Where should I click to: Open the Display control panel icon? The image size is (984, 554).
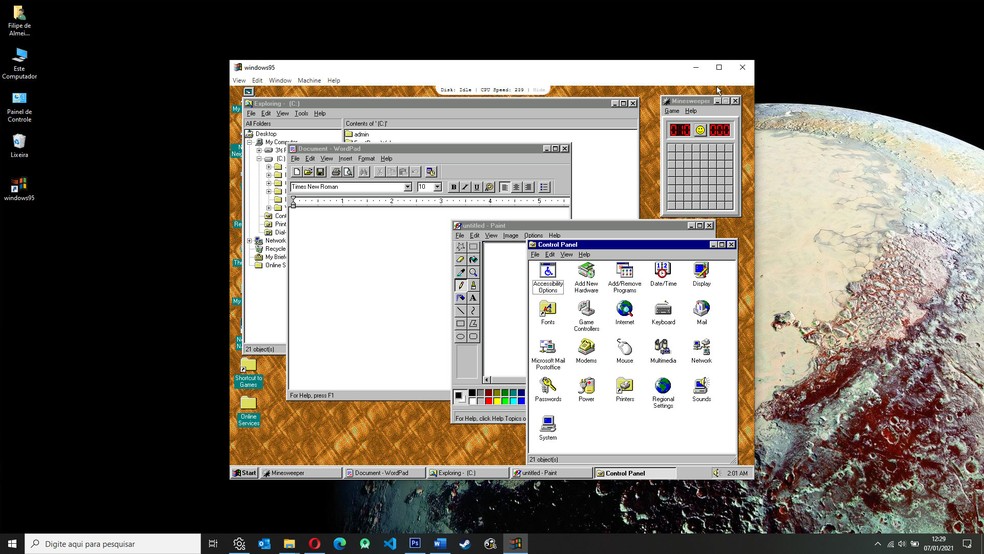pyautogui.click(x=701, y=272)
